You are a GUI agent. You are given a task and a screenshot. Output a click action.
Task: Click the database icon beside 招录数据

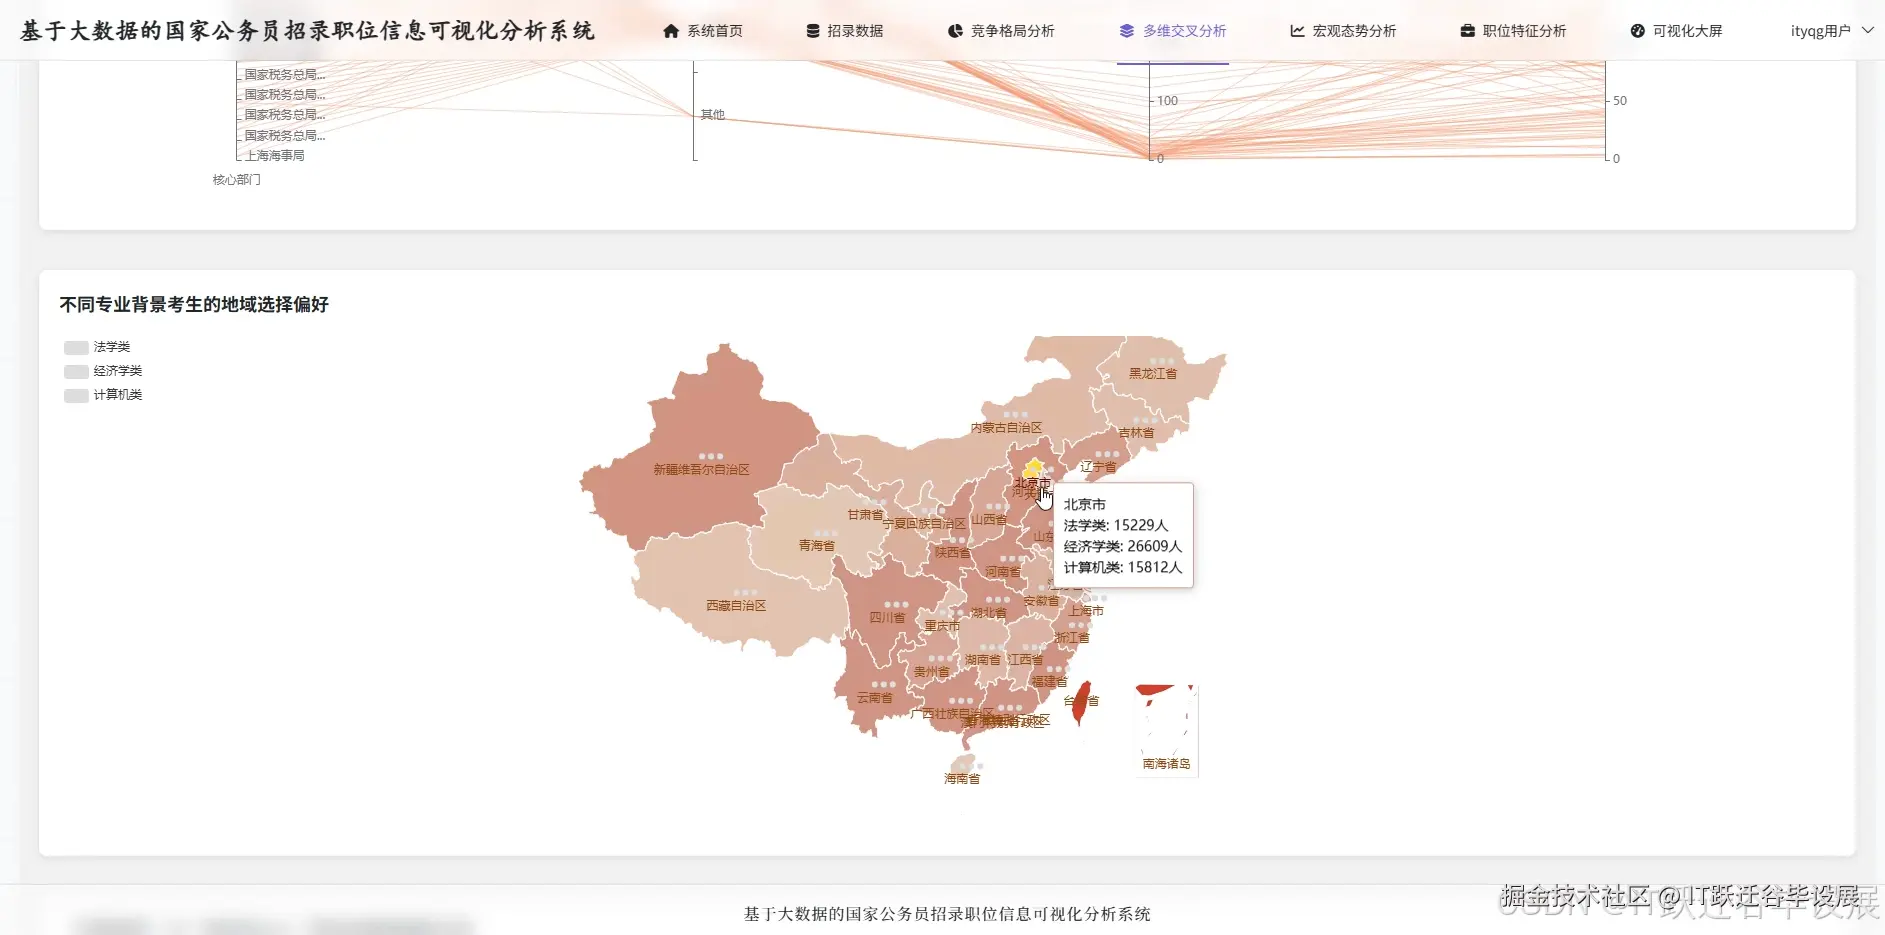[x=813, y=31]
